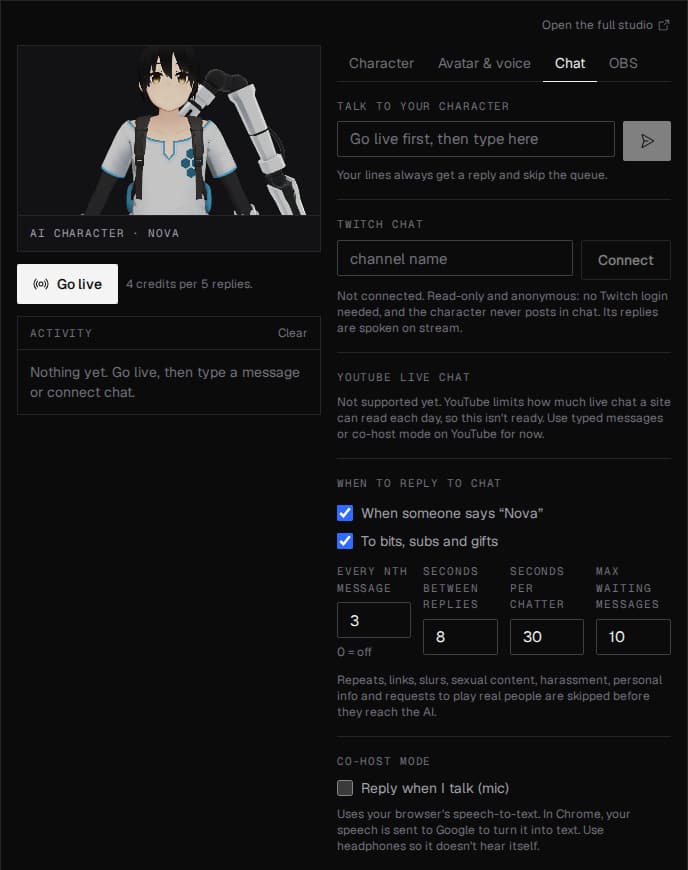
Task: Toggle To bits, subs and gifts checkbox
Action: point(345,541)
